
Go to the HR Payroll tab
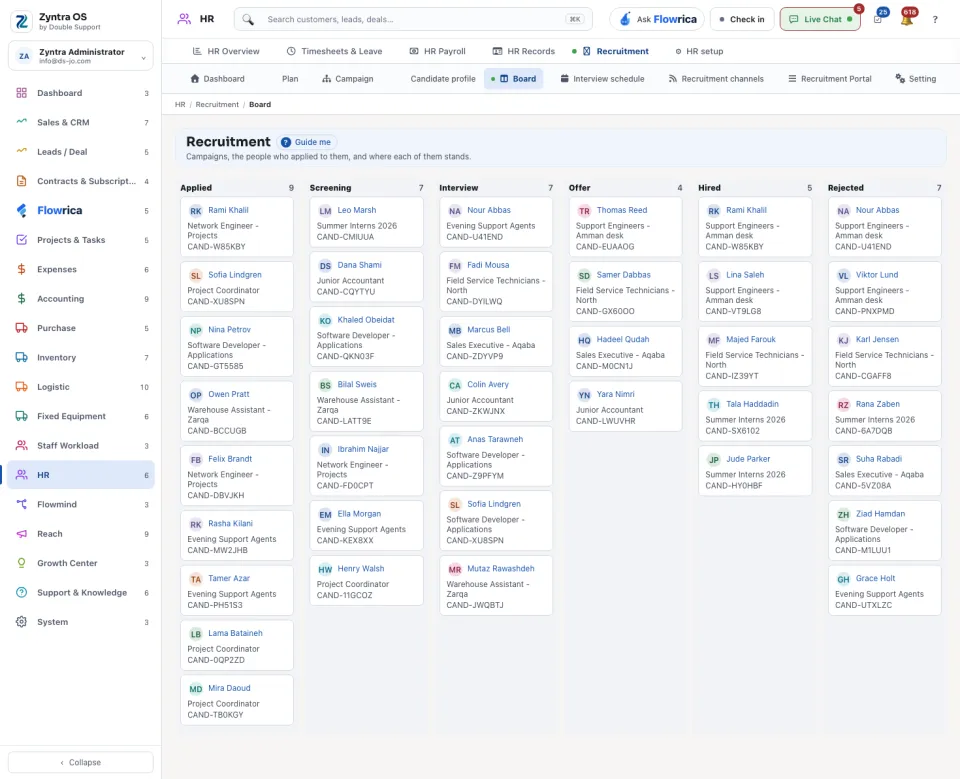point(437,51)
